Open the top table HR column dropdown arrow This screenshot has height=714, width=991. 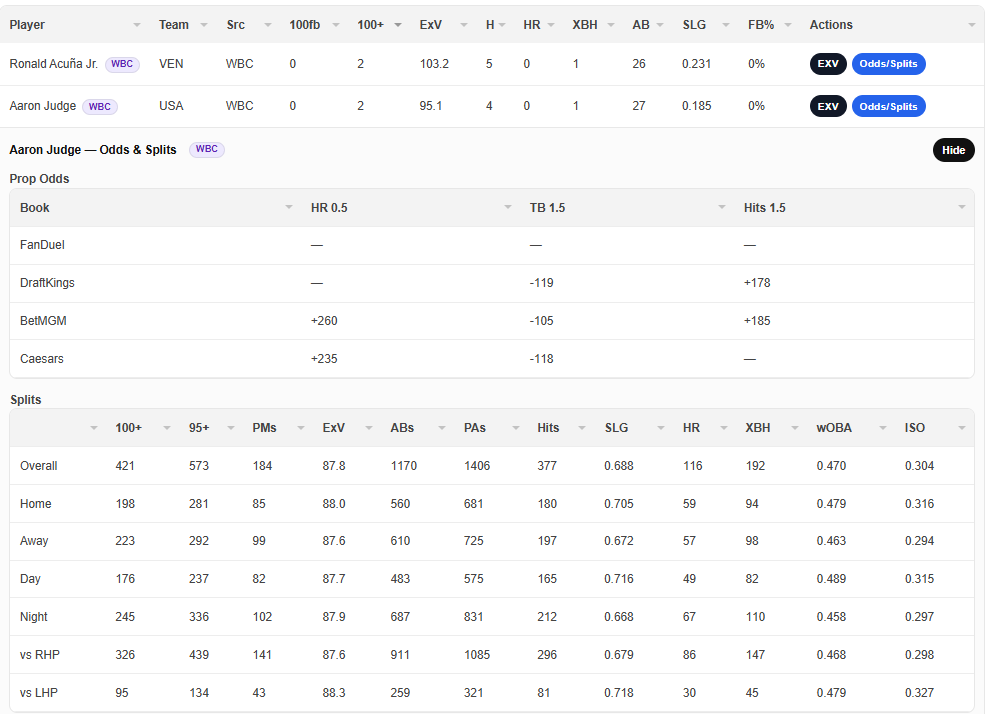click(550, 25)
